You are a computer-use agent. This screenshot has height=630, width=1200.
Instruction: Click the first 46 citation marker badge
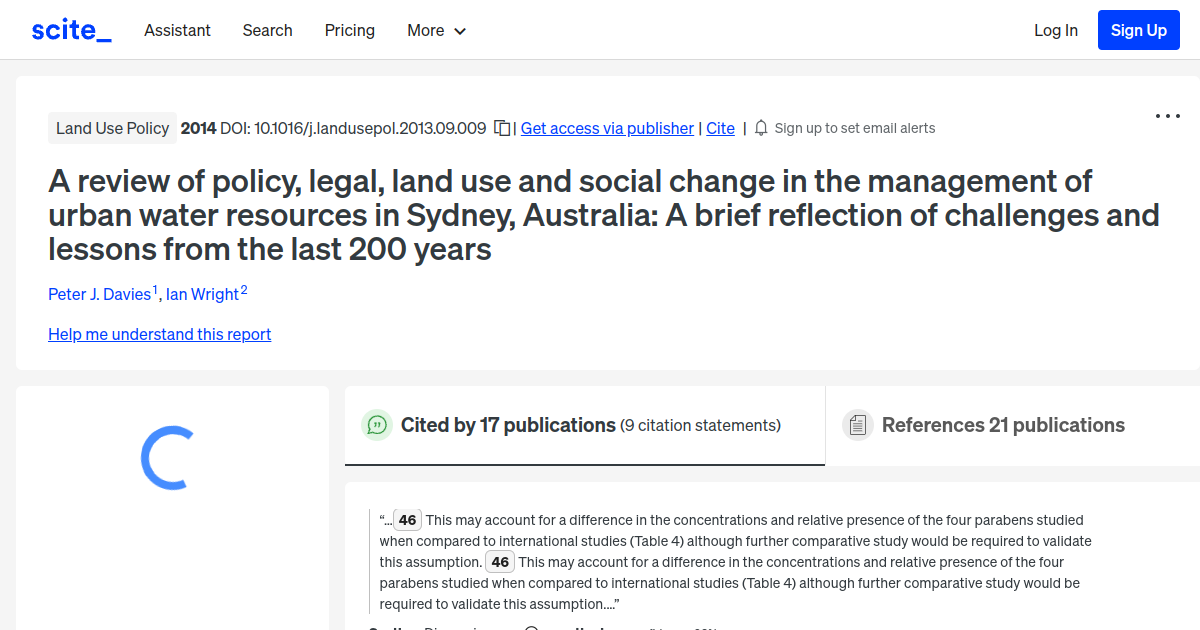tap(407, 520)
